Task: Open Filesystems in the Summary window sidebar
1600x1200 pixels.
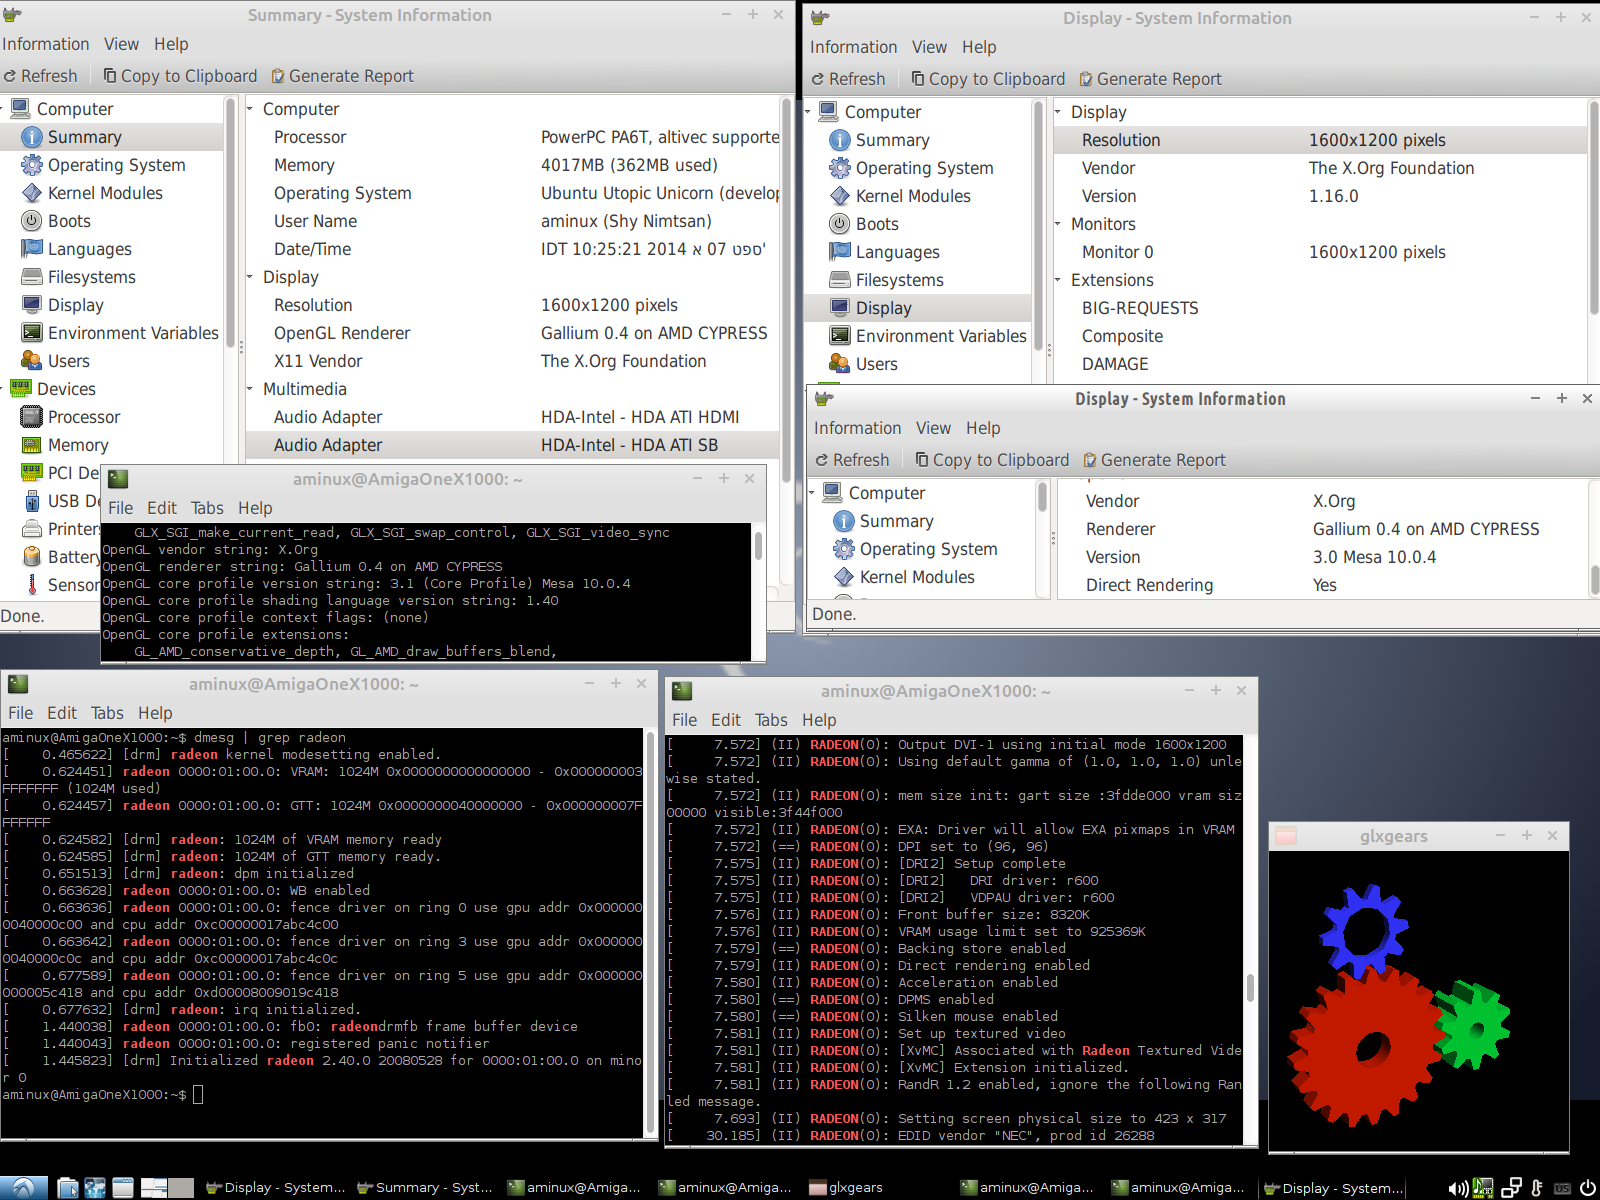Action: [91, 277]
